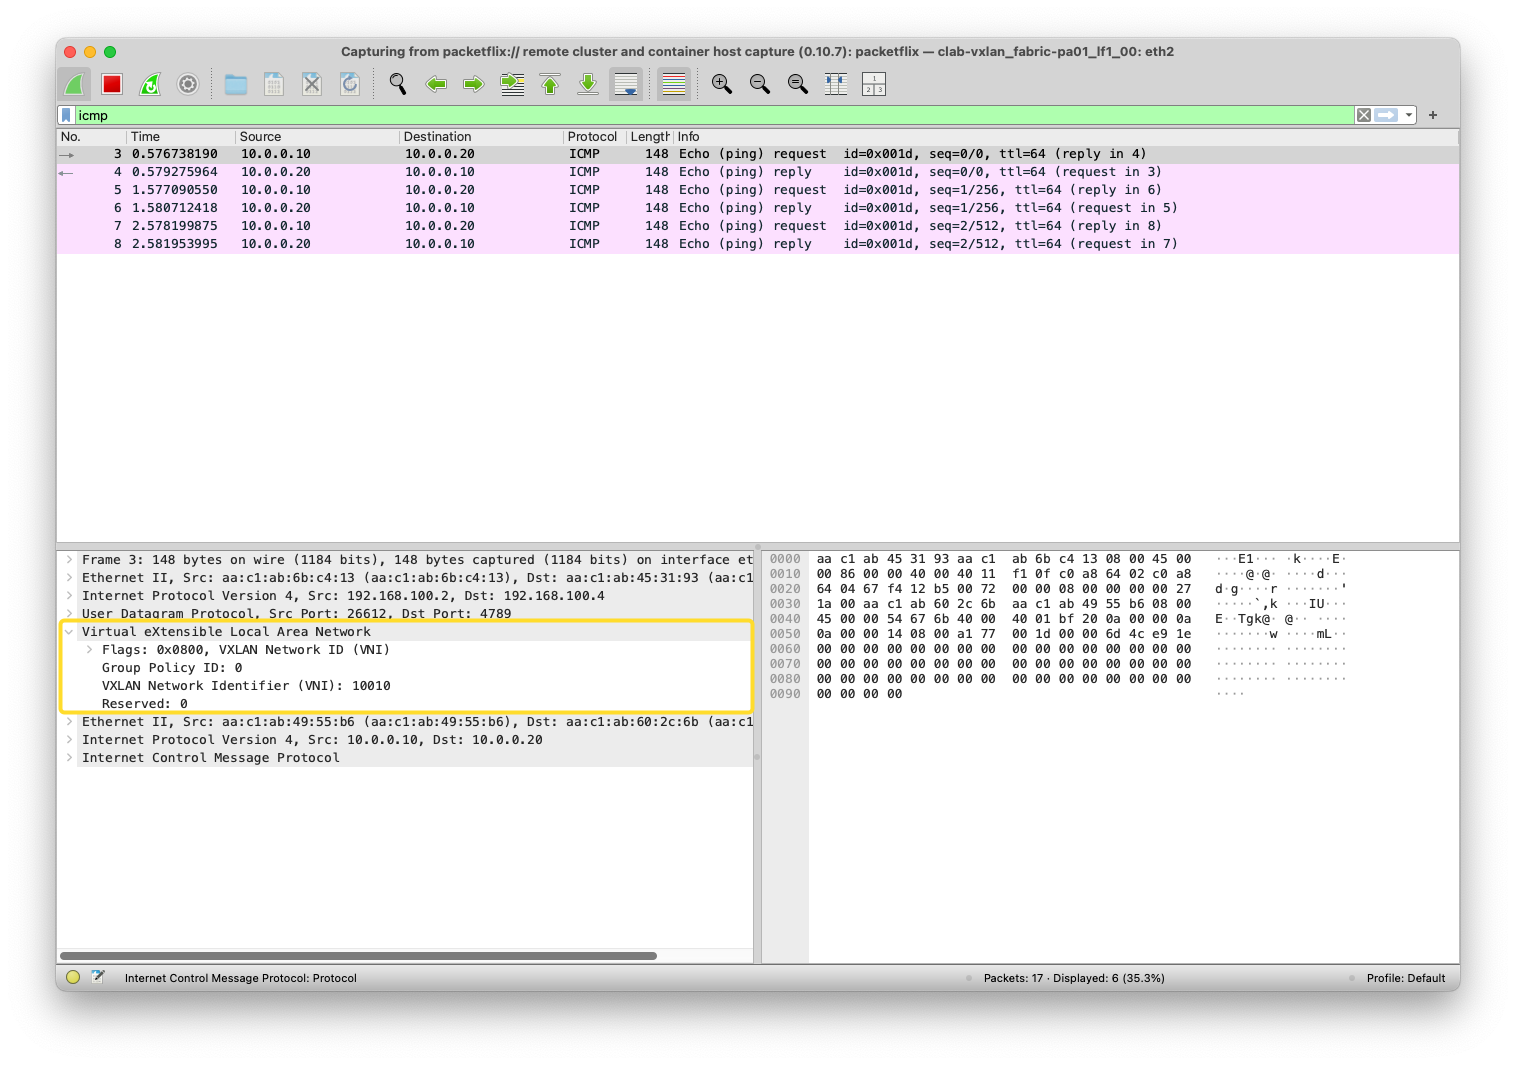Stop the live capture
Image resolution: width=1516 pixels, height=1065 pixels.
(x=111, y=84)
